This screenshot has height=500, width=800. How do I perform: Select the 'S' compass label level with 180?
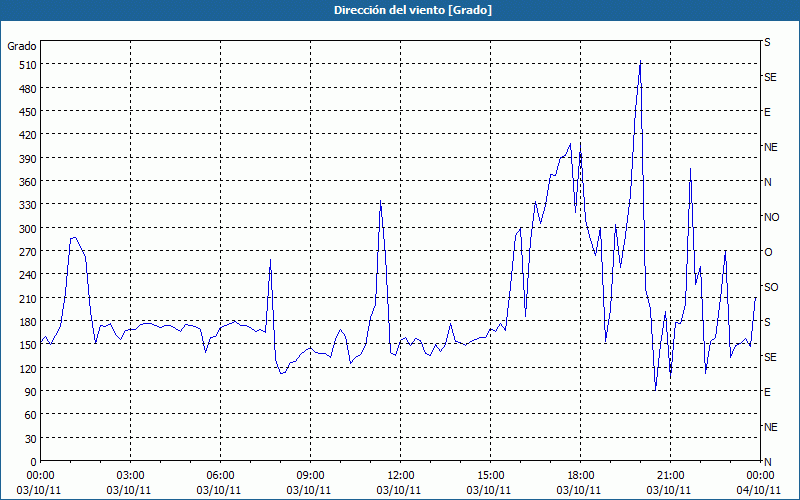767,322
